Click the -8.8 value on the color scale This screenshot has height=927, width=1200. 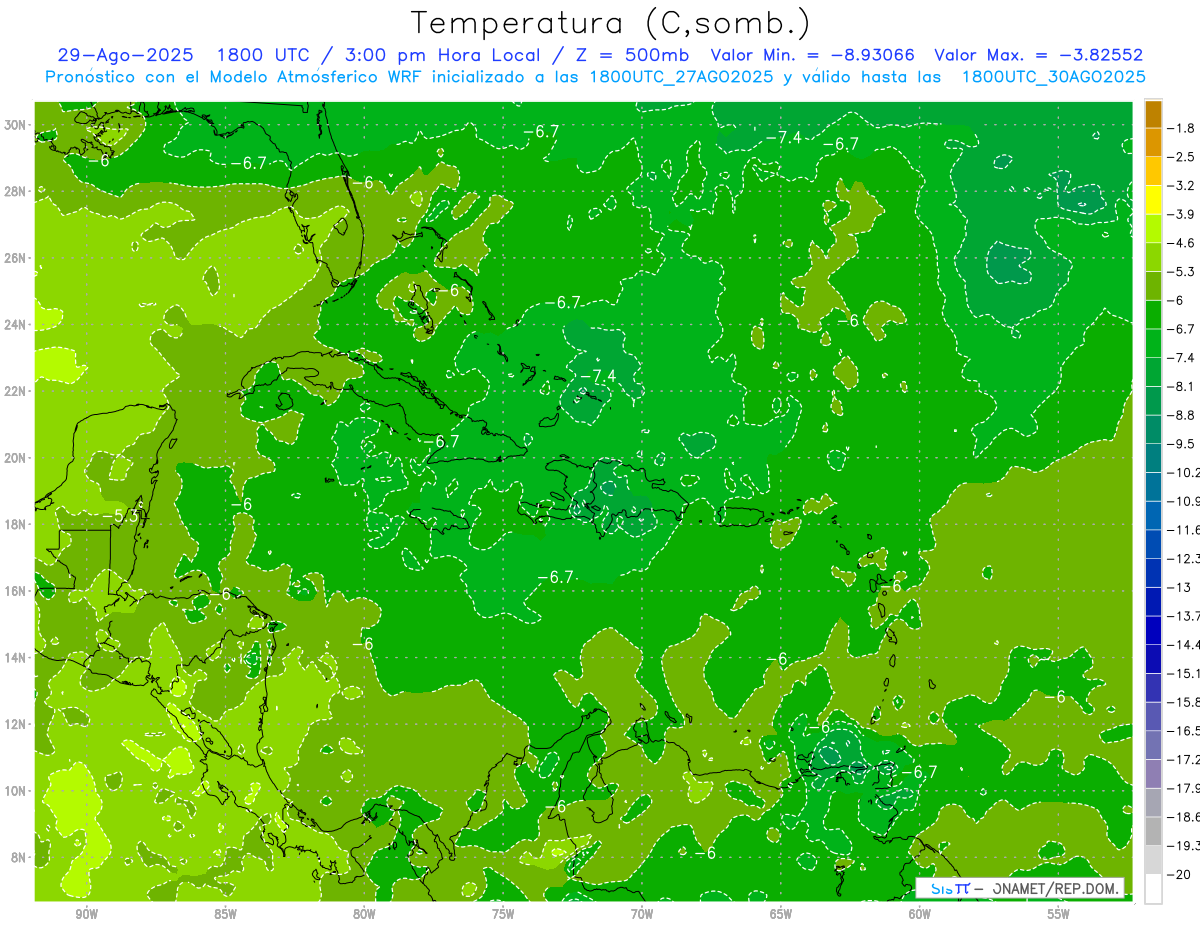[x=1182, y=415]
